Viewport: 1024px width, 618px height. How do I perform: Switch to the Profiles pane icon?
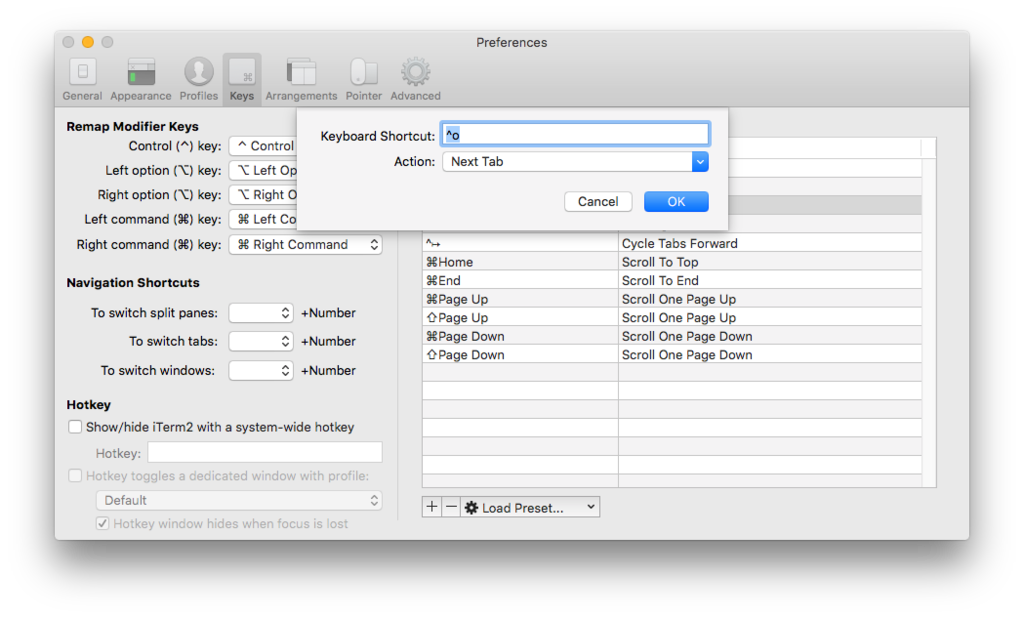coord(199,79)
